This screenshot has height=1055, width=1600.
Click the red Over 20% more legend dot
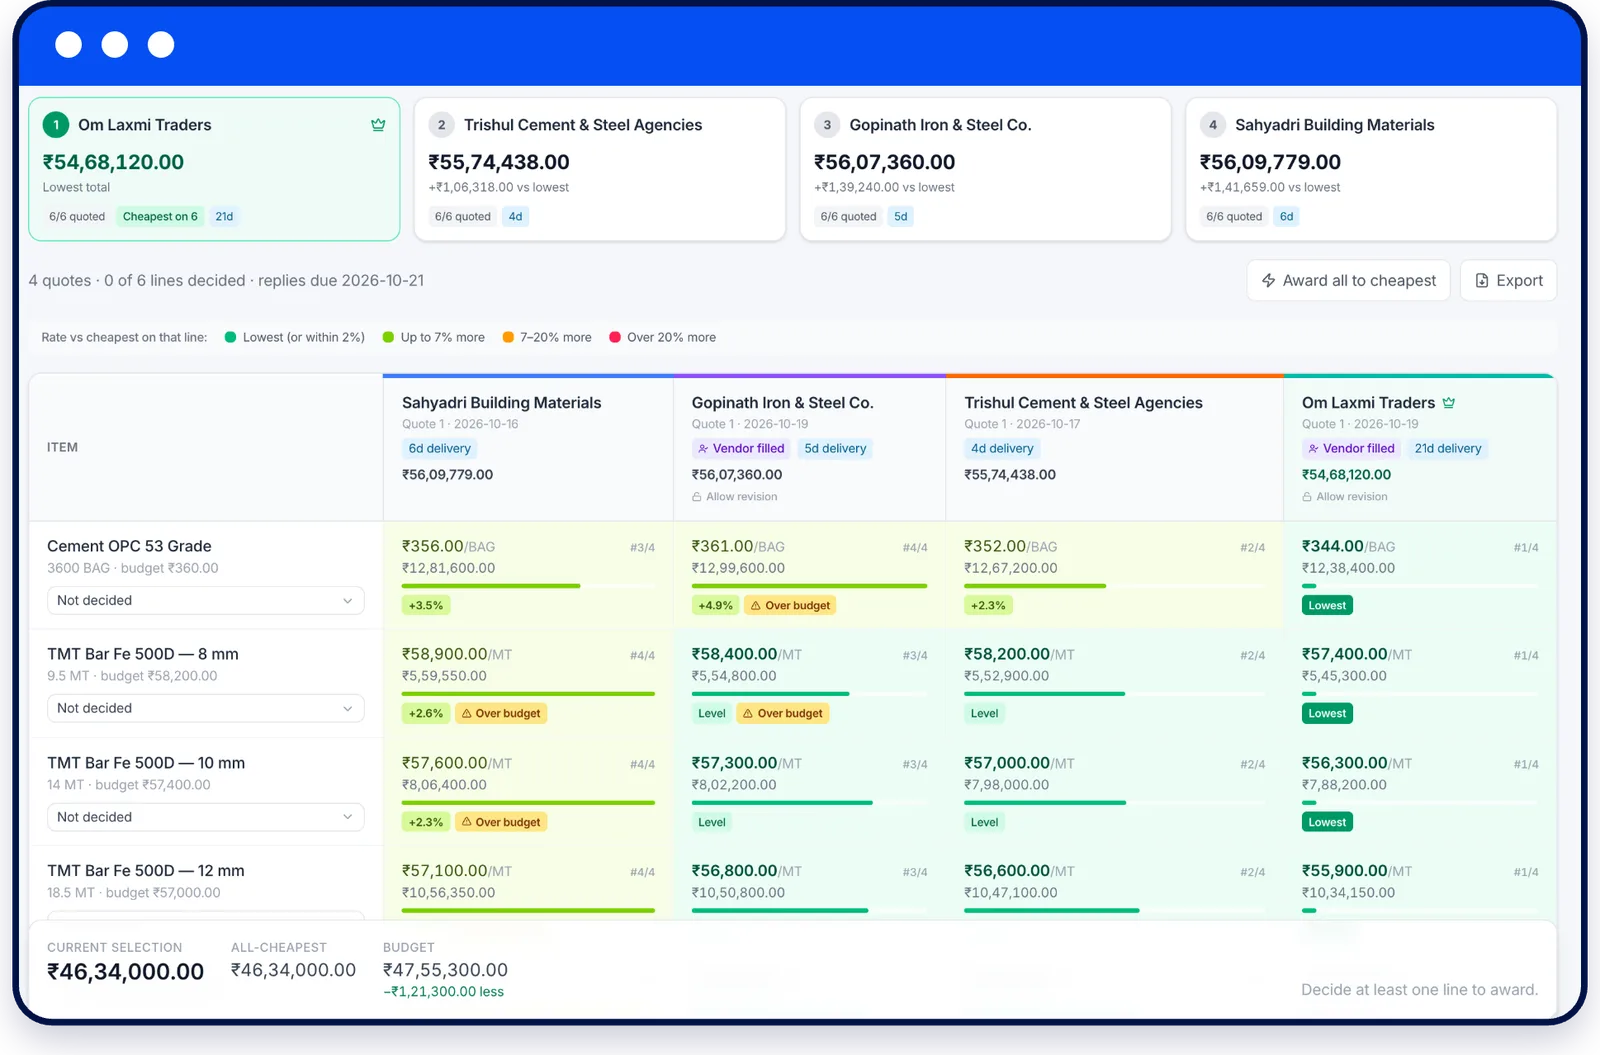coord(615,338)
